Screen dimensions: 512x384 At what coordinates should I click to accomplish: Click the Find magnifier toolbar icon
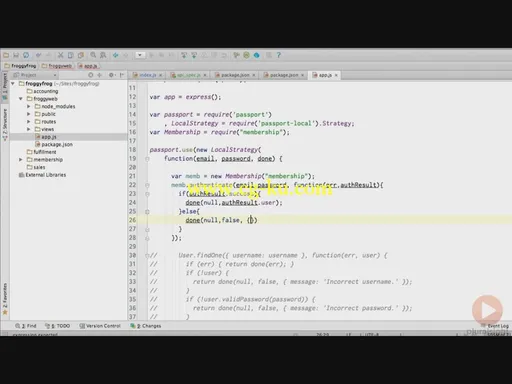(93, 55)
